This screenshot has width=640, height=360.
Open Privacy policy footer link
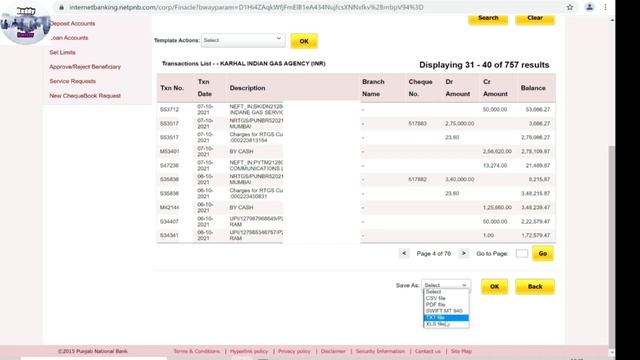pyautogui.click(x=294, y=351)
